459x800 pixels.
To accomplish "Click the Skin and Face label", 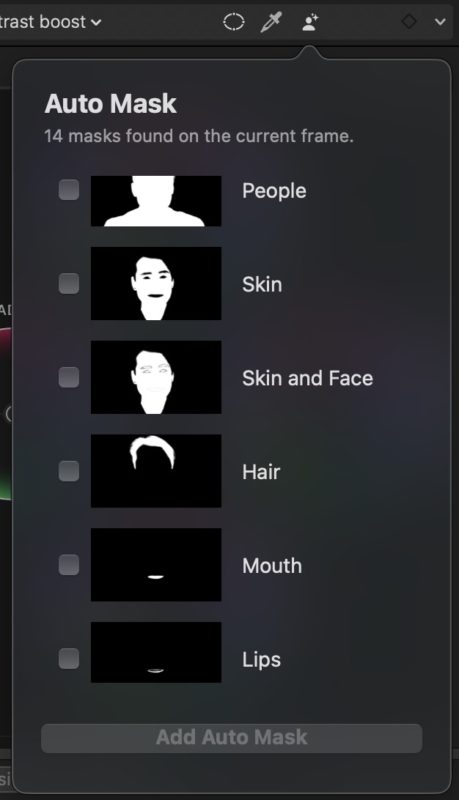I will click(x=308, y=379).
